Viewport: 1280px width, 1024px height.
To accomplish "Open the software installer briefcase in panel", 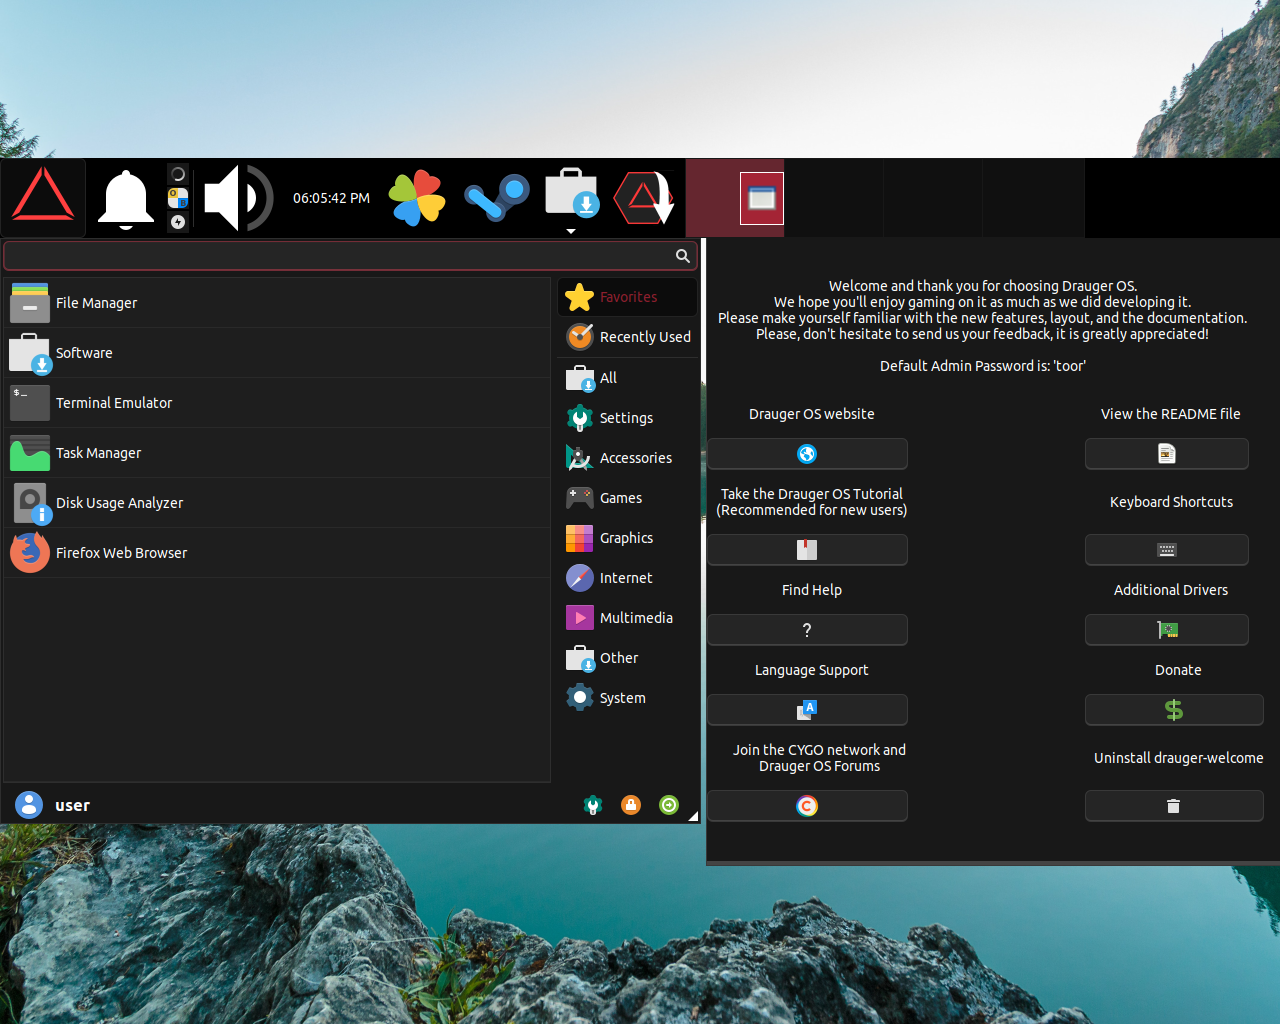I will click(571, 193).
